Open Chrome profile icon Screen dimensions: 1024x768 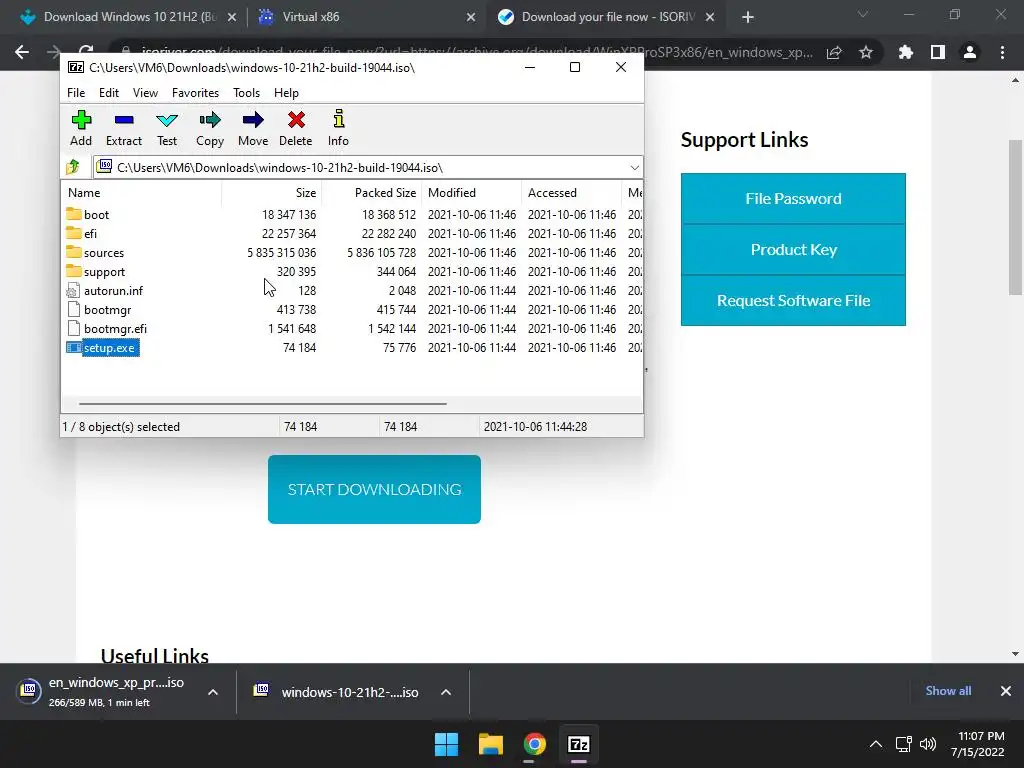pos(970,52)
